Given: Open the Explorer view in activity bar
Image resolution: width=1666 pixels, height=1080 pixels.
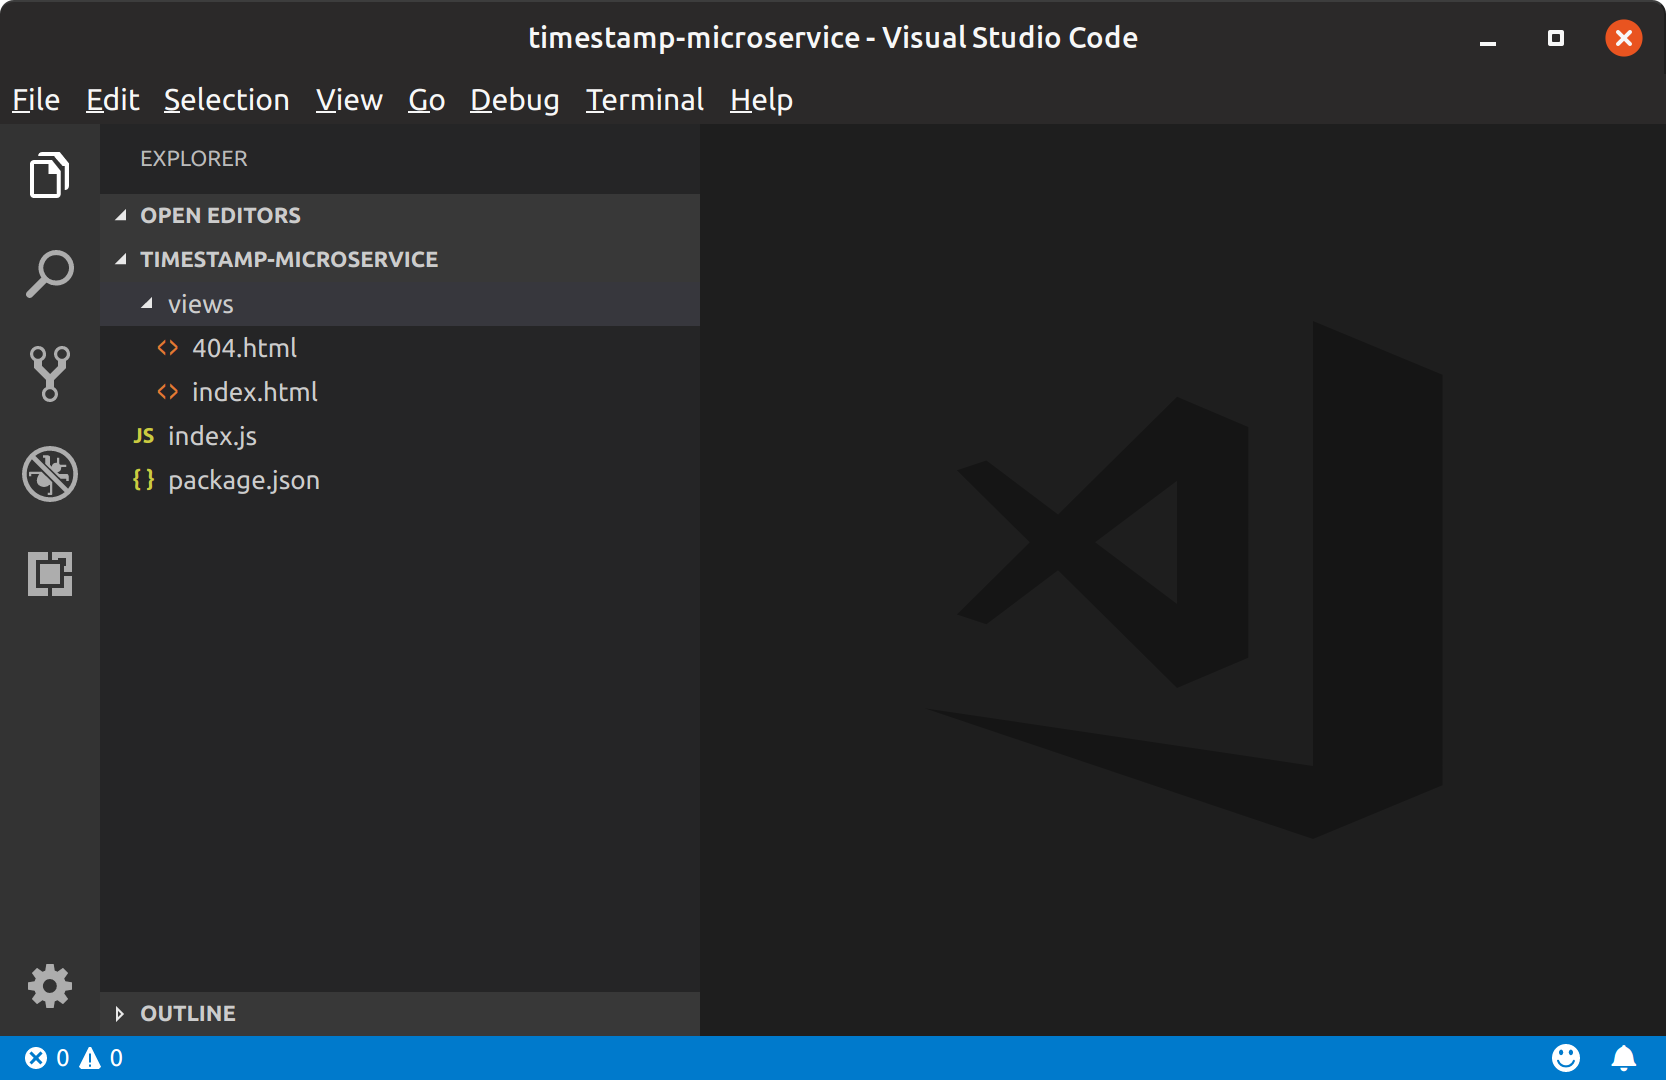Looking at the screenshot, I should [49, 176].
